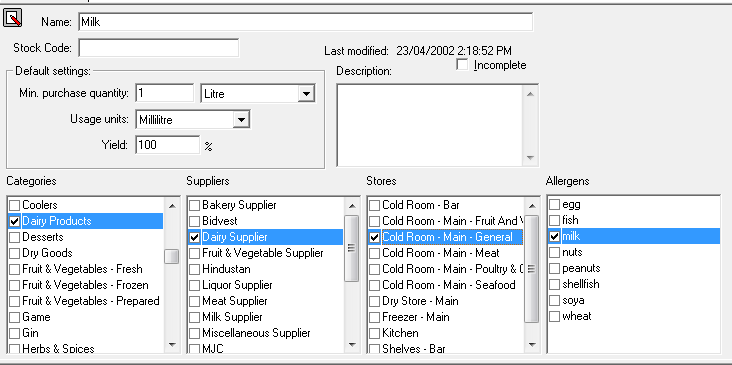732x365 pixels.
Task: Uncheck the Dairy Products category
Action: 15,221
